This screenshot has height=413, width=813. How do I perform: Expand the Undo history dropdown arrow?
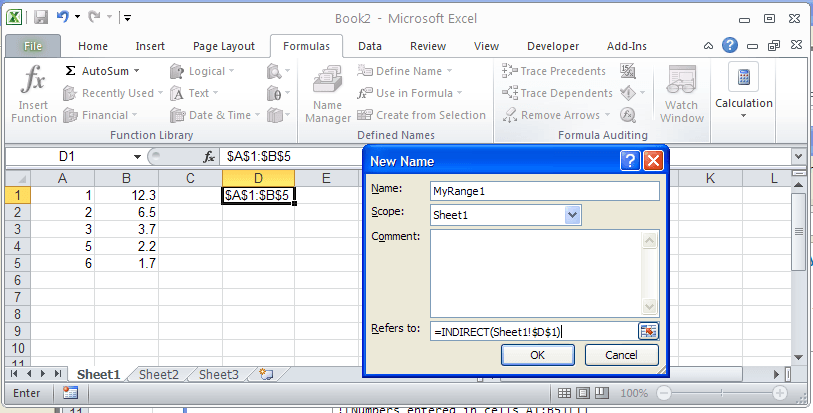click(x=77, y=18)
